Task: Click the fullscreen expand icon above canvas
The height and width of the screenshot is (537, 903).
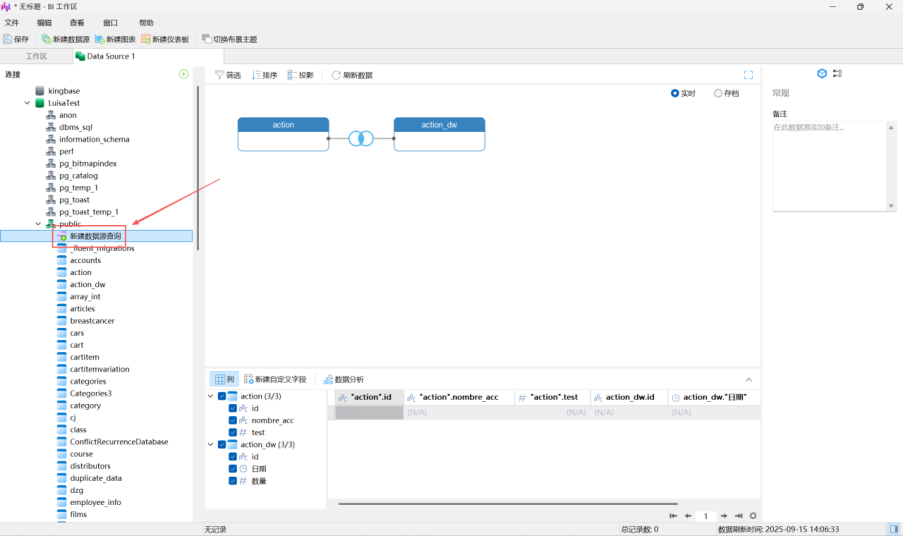Action: (748, 75)
